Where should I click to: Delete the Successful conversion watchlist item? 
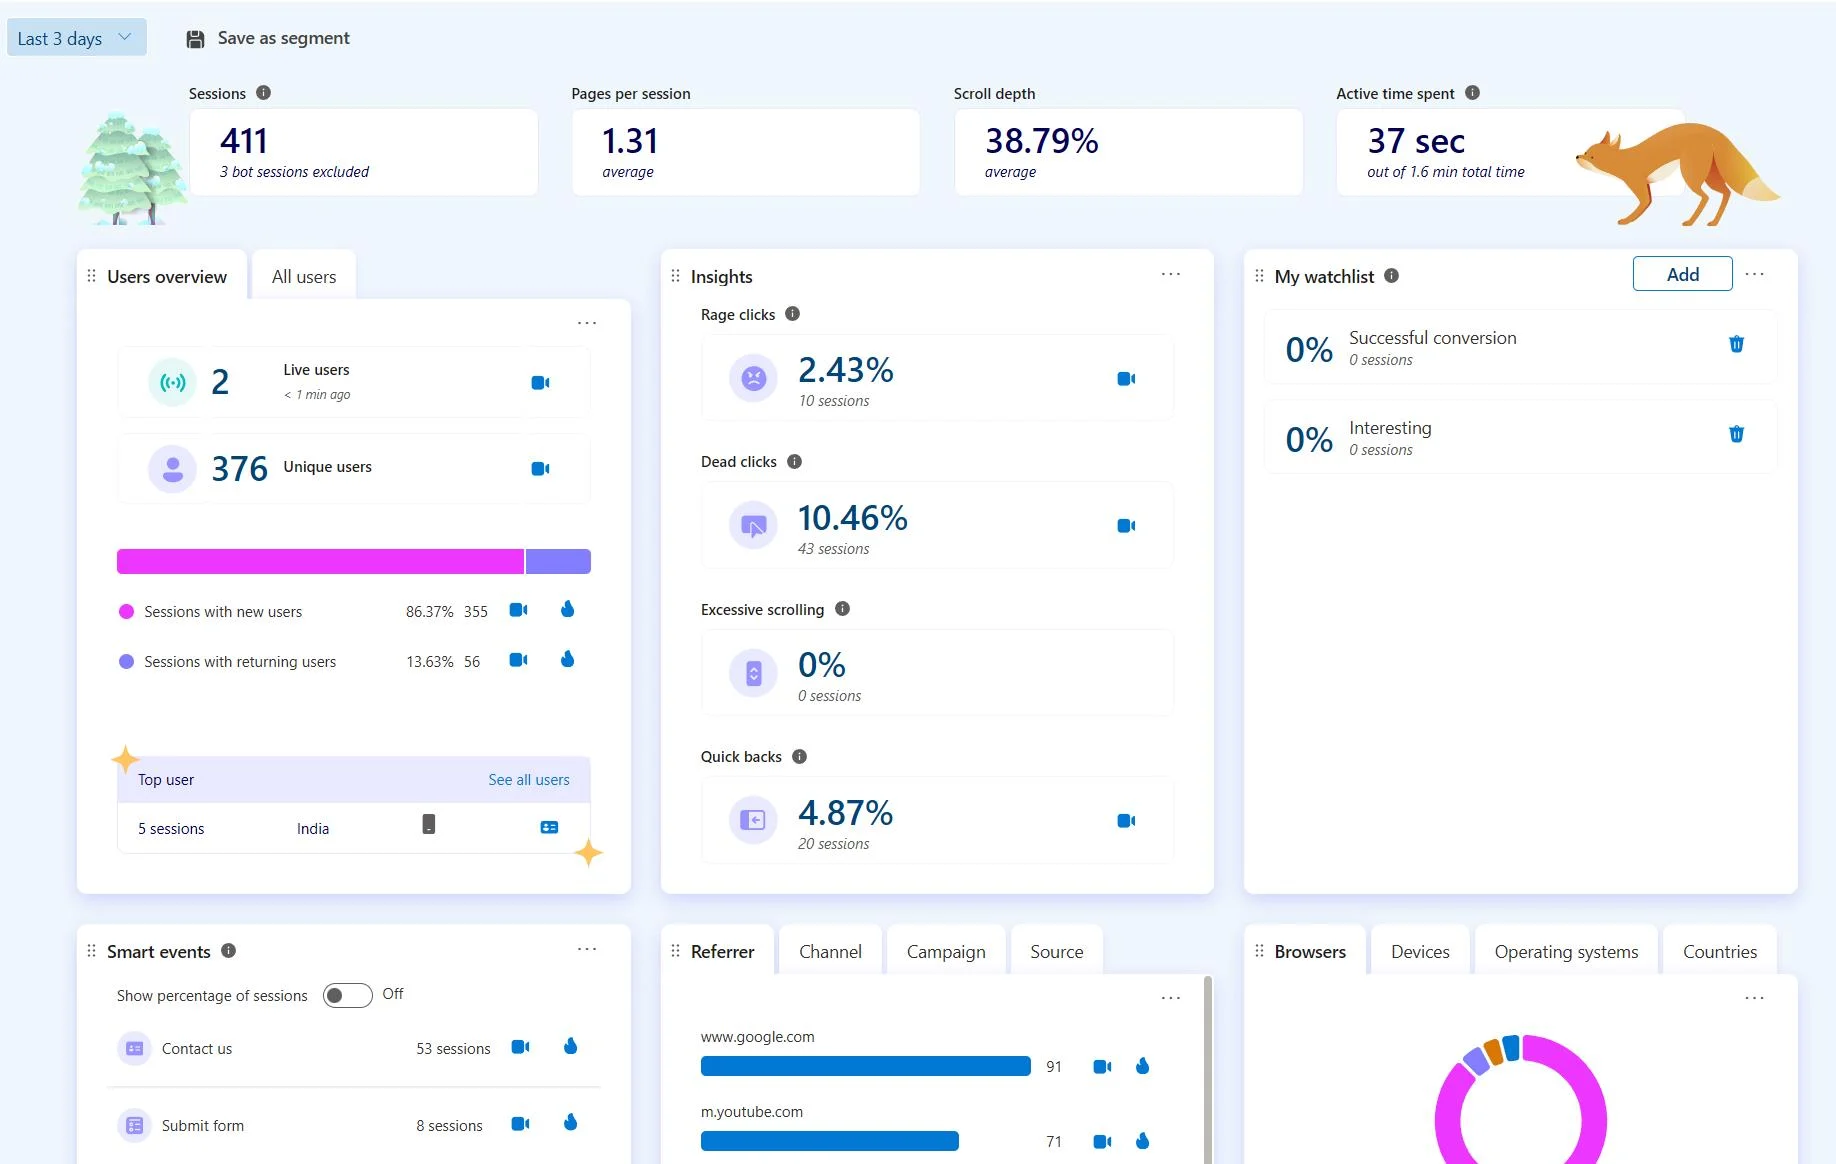[x=1736, y=344]
